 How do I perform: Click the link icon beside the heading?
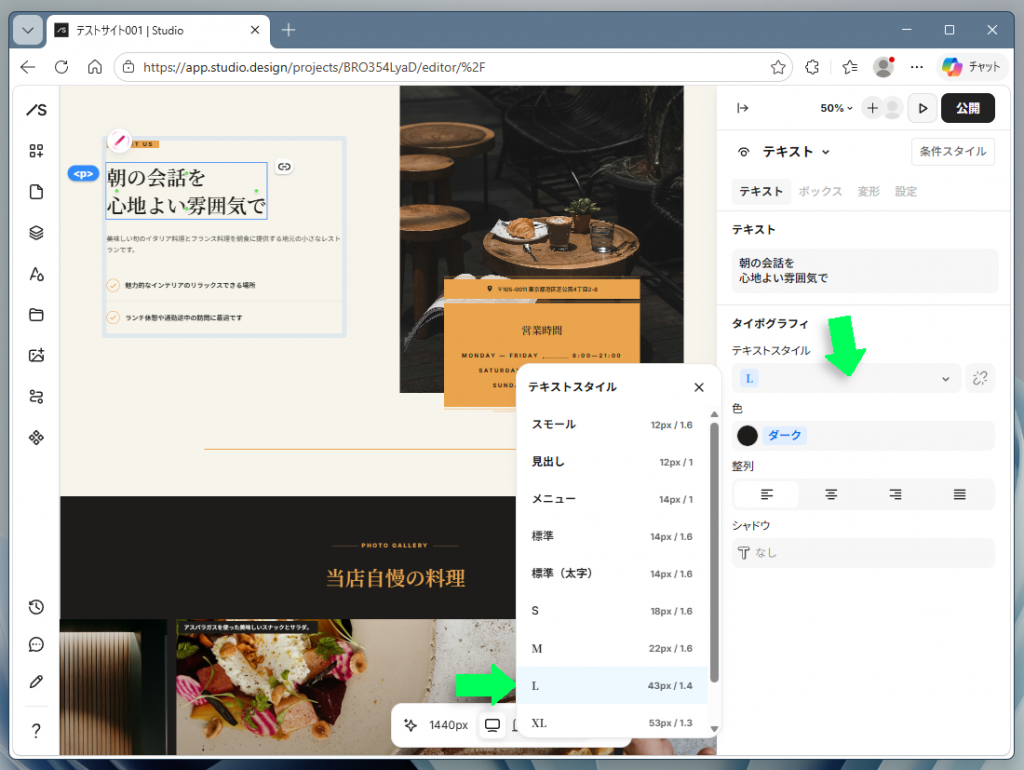pyautogui.click(x=284, y=167)
